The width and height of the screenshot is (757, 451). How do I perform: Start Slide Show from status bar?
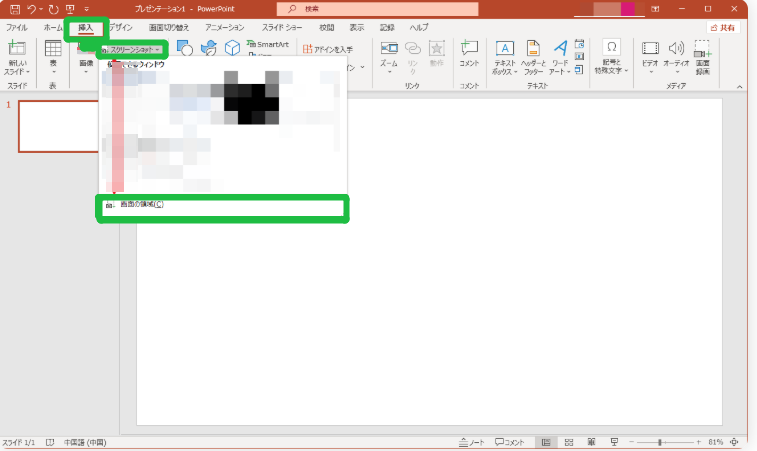click(x=614, y=442)
